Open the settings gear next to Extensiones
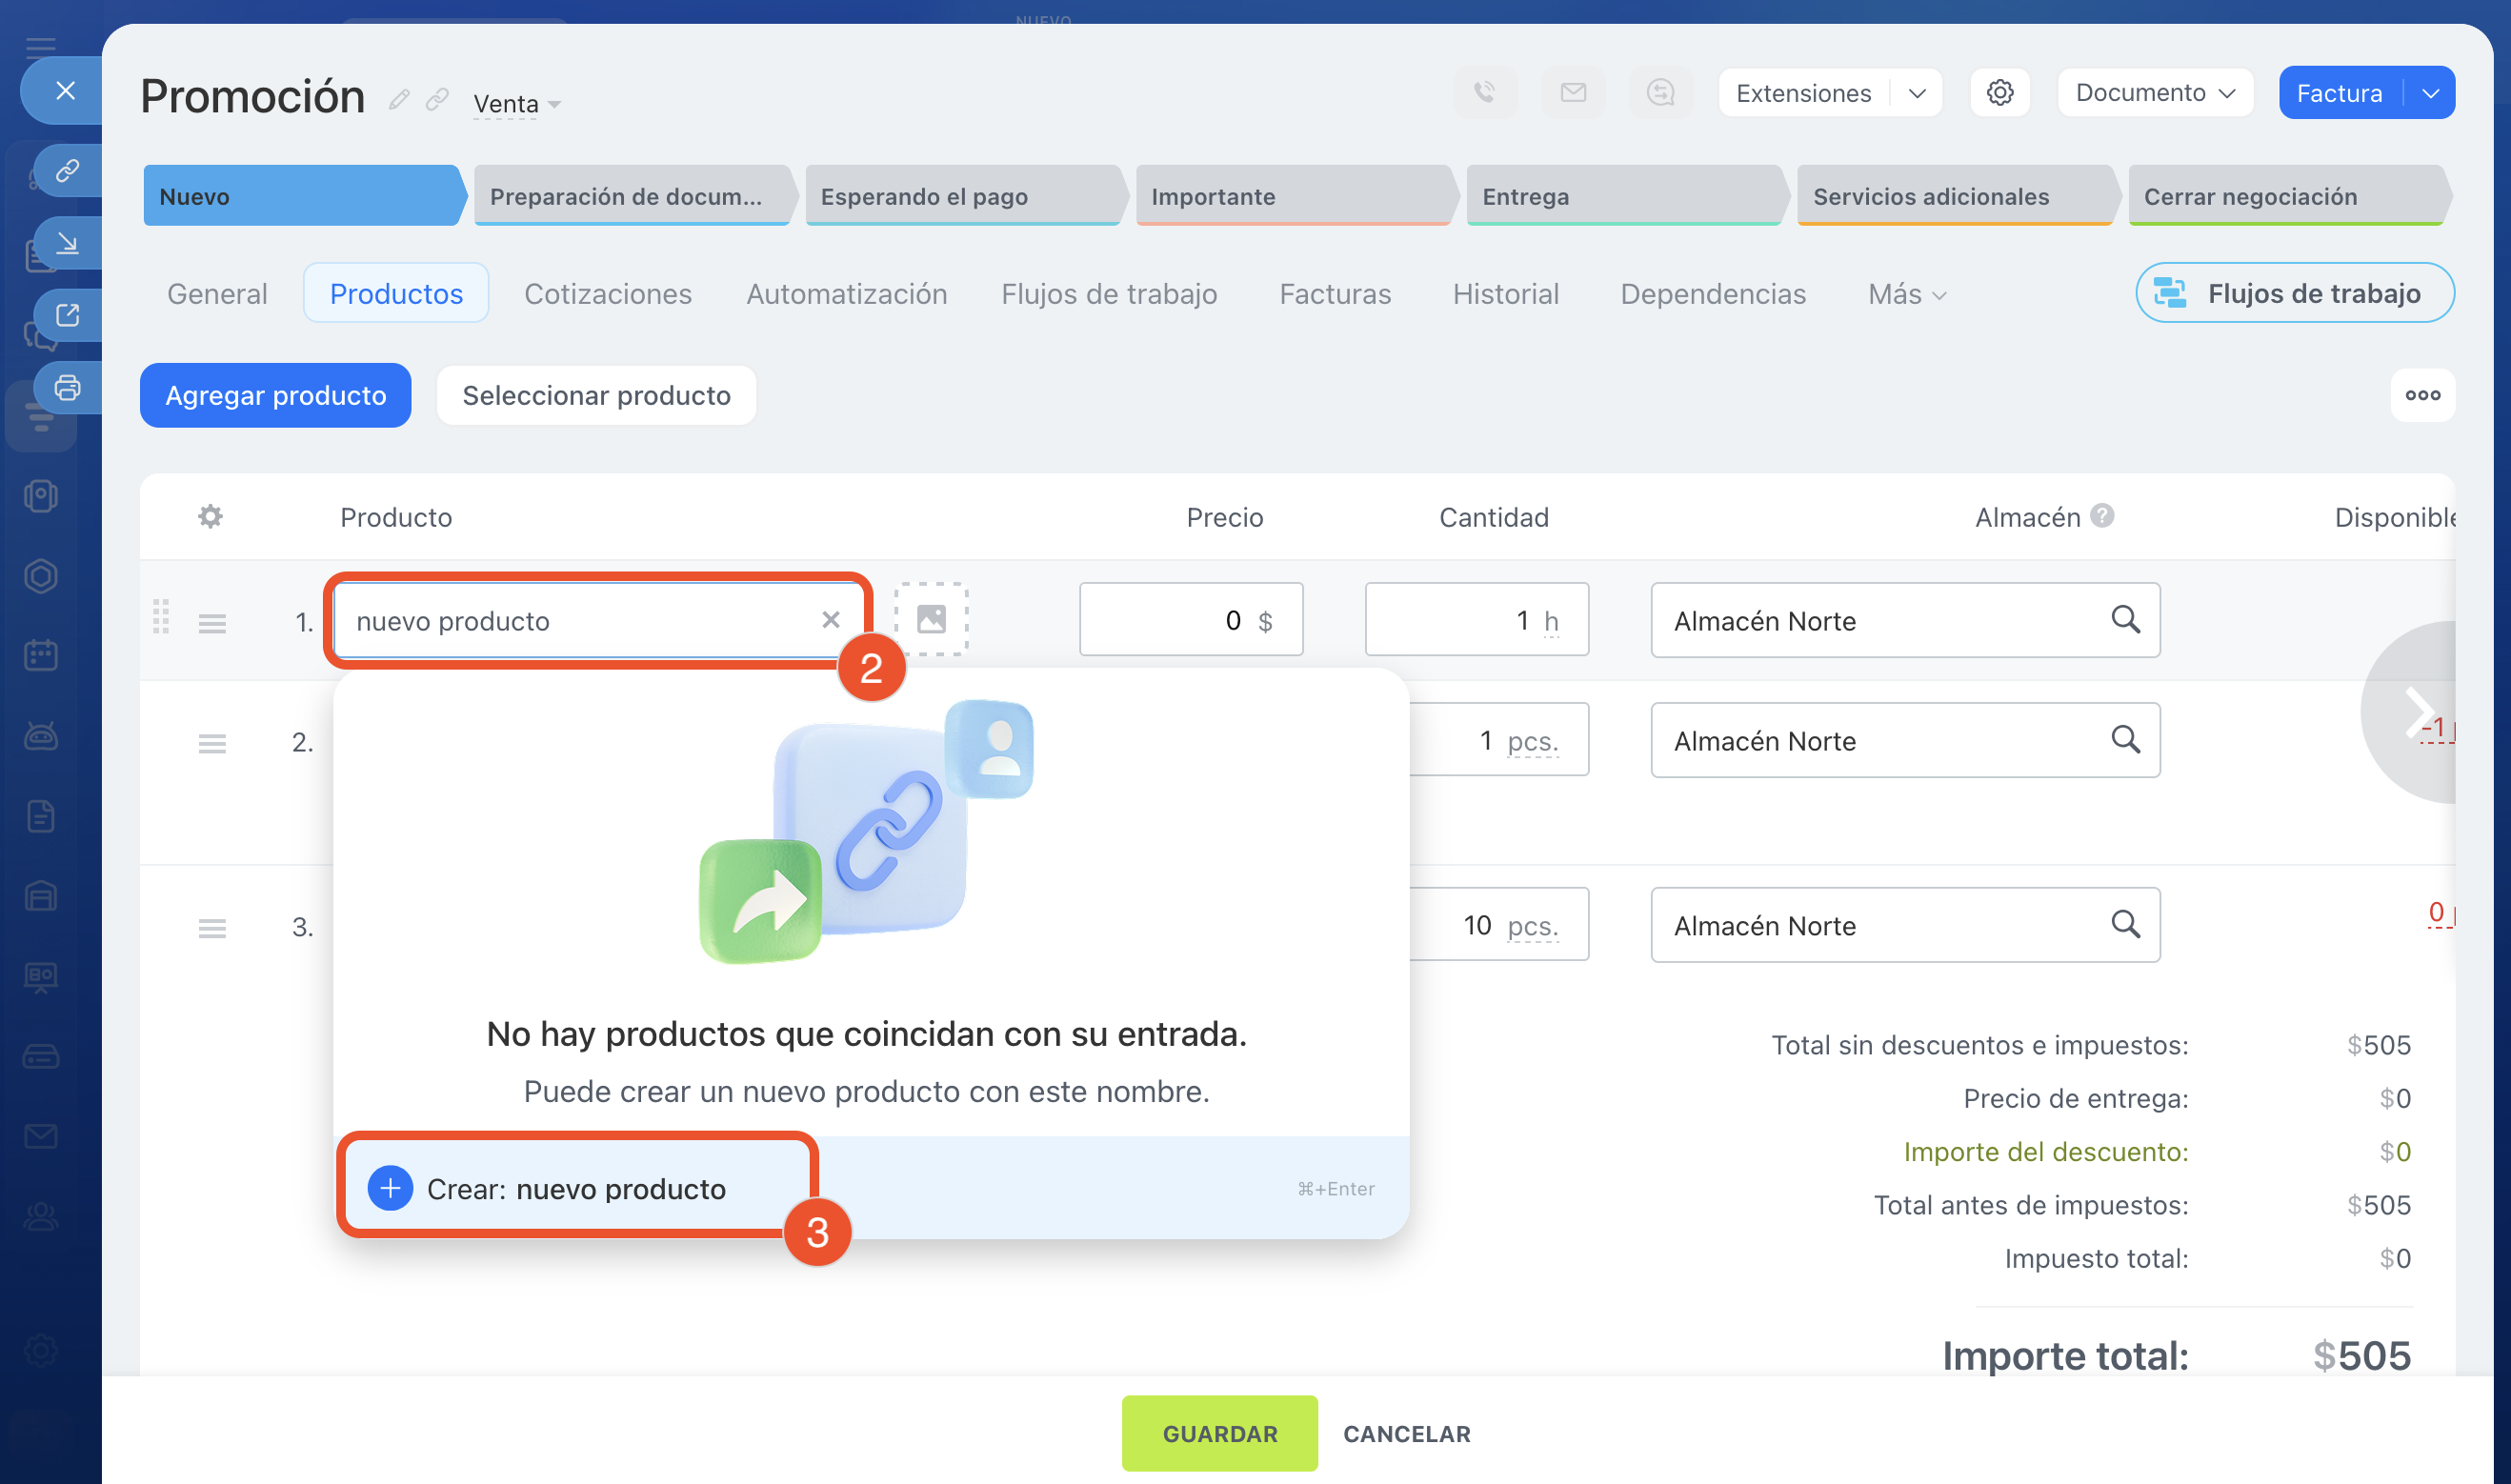This screenshot has height=1484, width=2511. pos(1999,93)
